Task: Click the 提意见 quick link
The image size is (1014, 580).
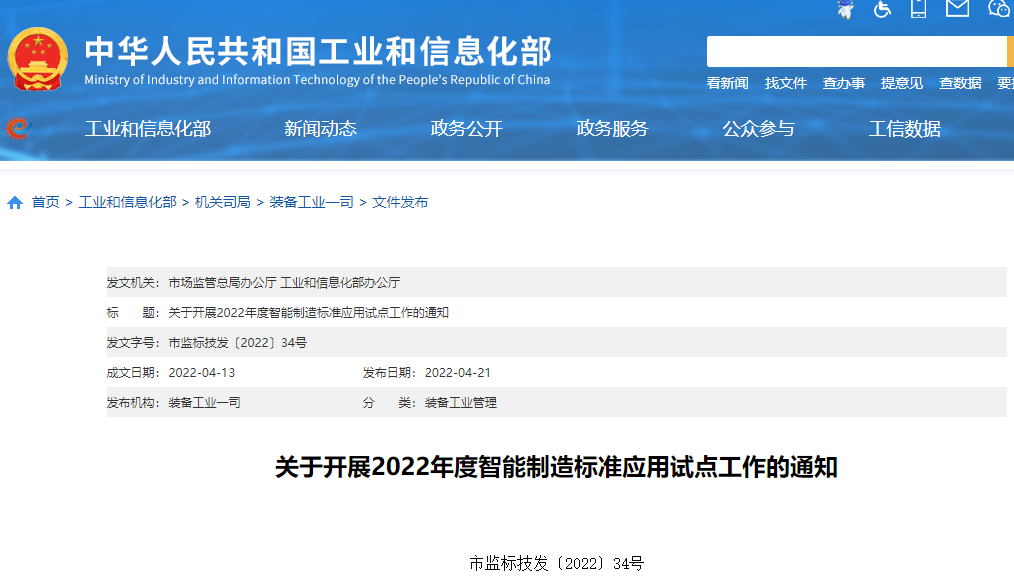Action: [902, 83]
